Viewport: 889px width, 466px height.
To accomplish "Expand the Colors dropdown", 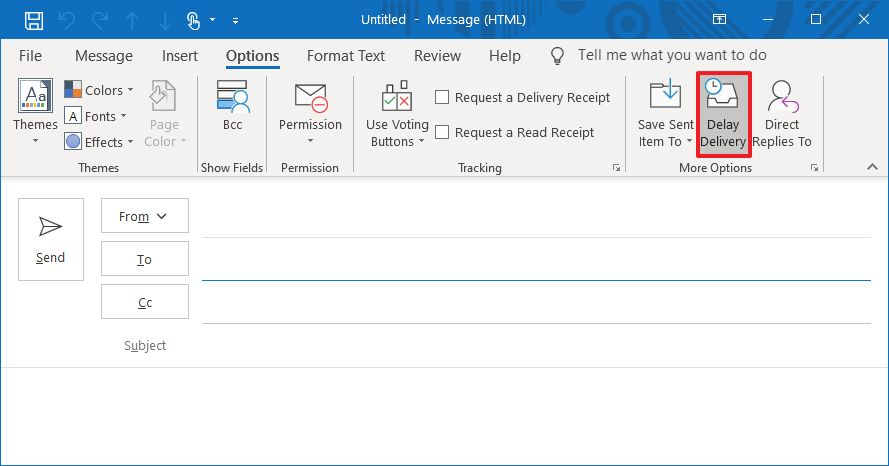I will click(x=98, y=90).
